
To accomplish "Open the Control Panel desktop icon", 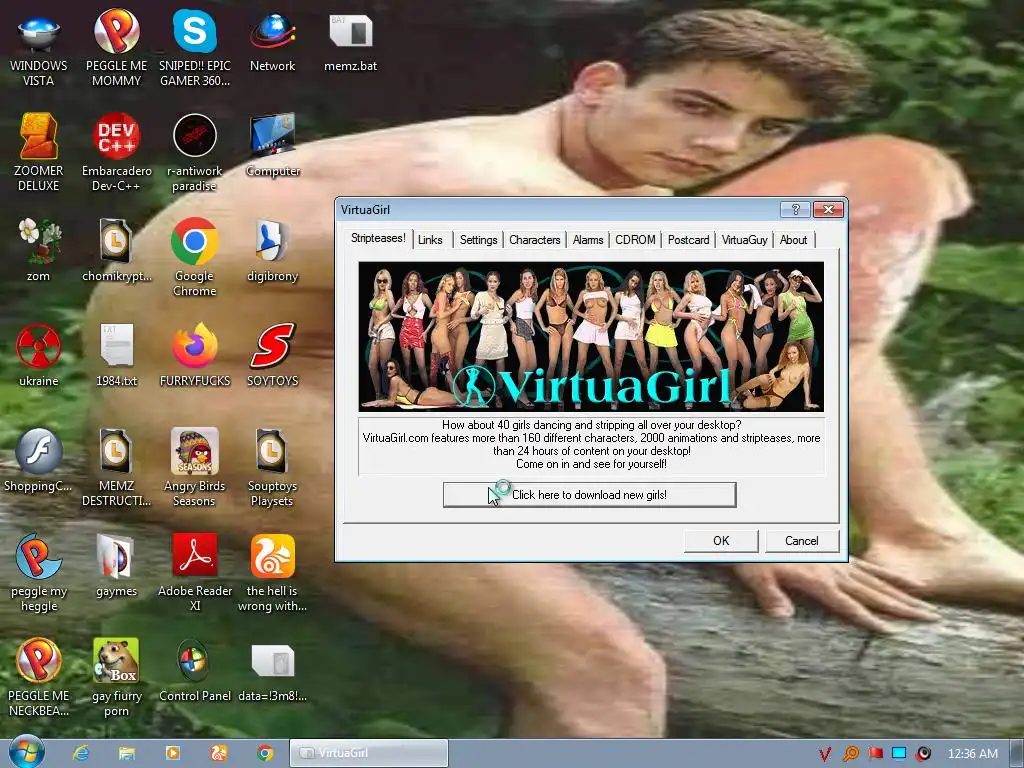I will (x=195, y=671).
